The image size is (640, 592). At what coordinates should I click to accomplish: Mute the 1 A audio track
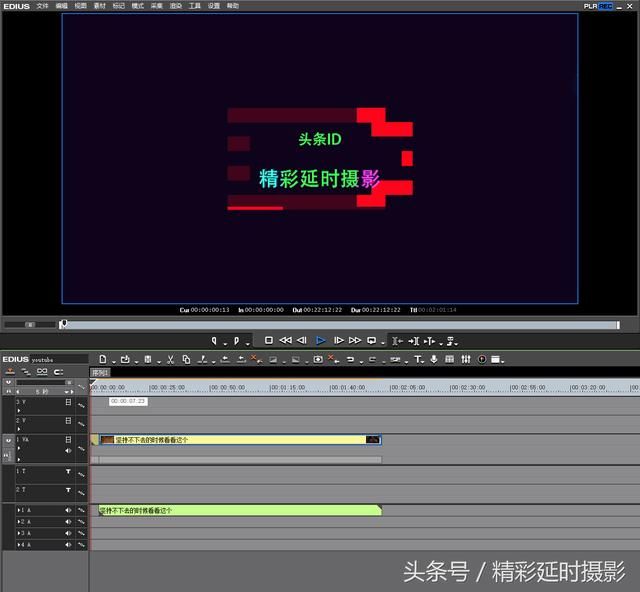point(69,510)
